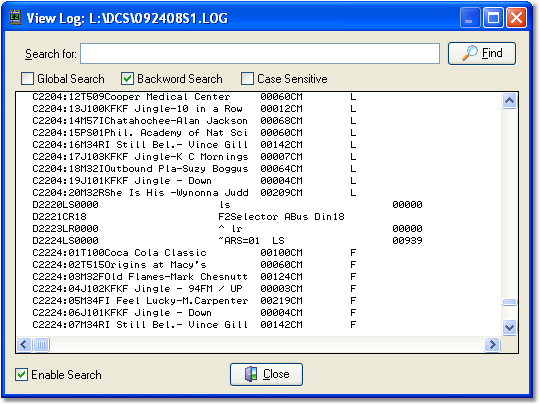Viewport: 540px width, 405px height.
Task: Turn on Case Sensitive matching
Action: coord(247,79)
